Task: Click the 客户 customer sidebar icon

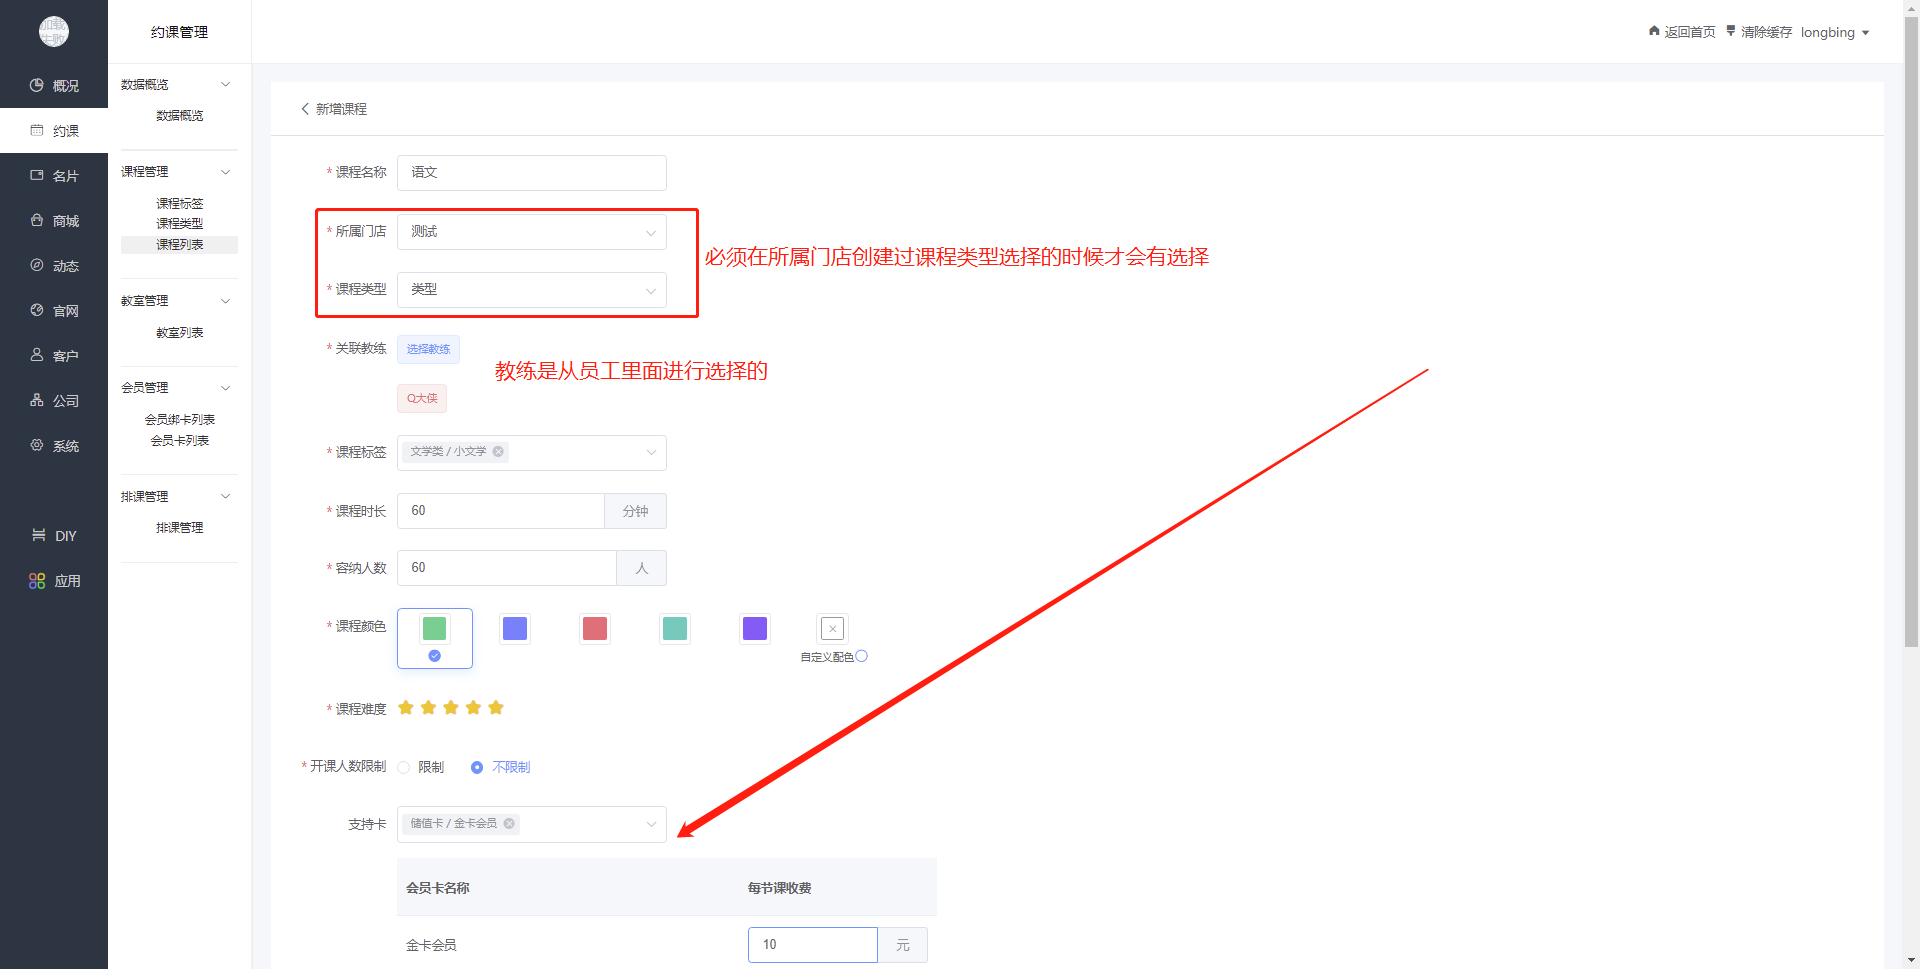Action: pos(37,356)
